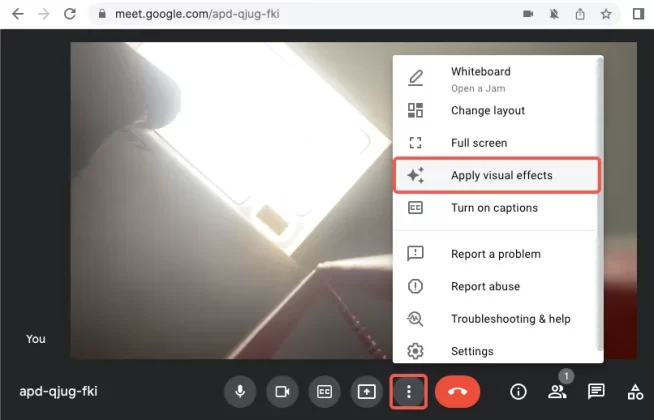
Task: Click the browser forward arrow
Action: pyautogui.click(x=44, y=14)
